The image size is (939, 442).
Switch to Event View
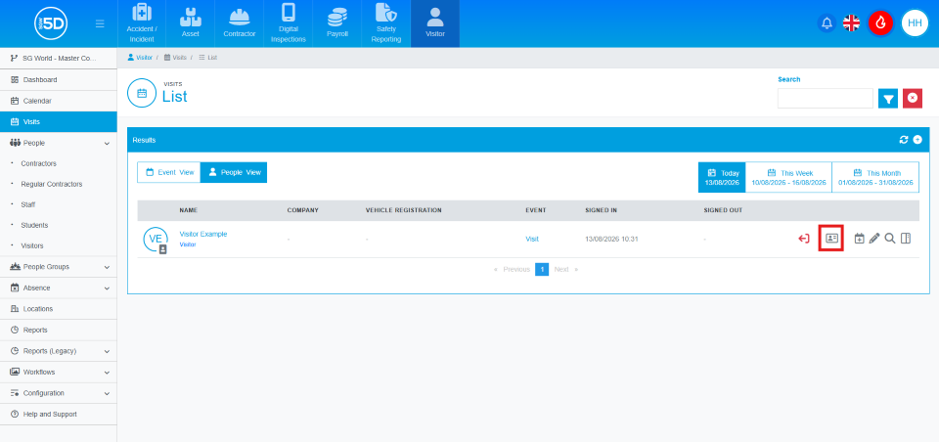(x=169, y=172)
